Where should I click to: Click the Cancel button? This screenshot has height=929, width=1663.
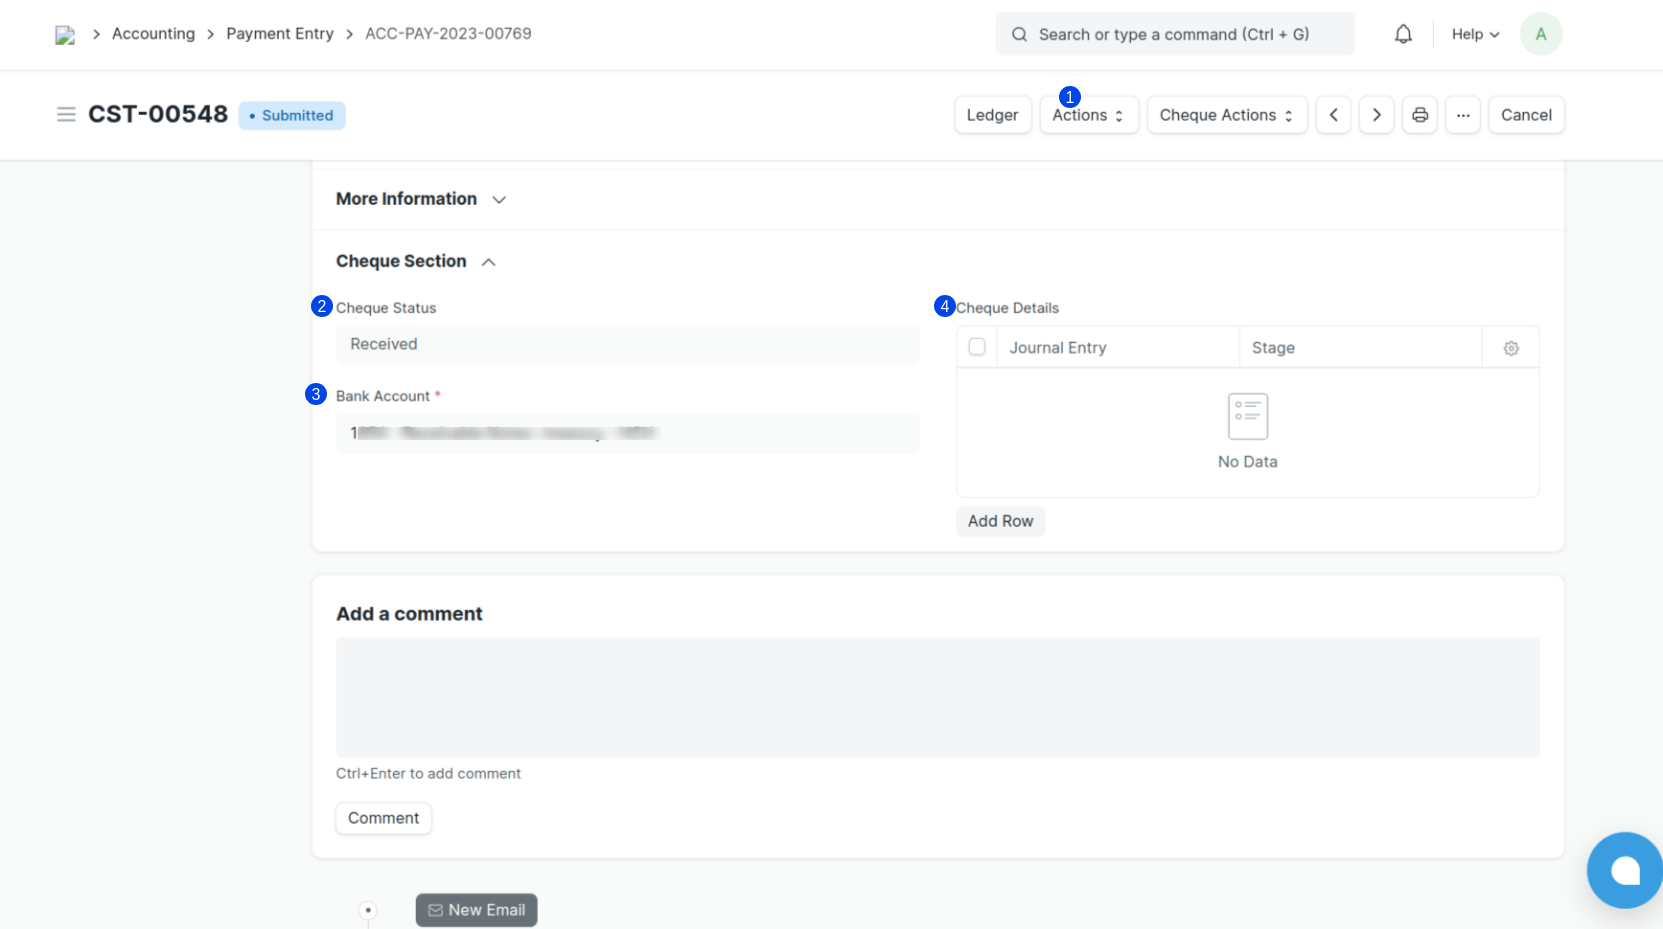1525,115
